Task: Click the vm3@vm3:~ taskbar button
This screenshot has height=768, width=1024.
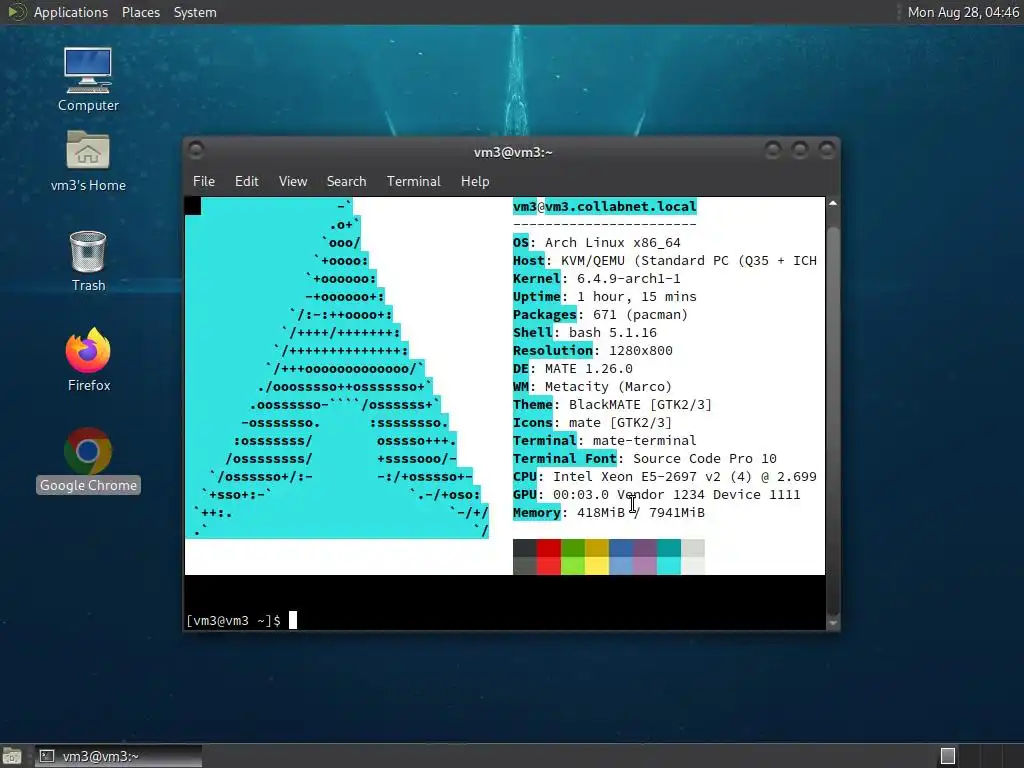Action: (x=118, y=756)
